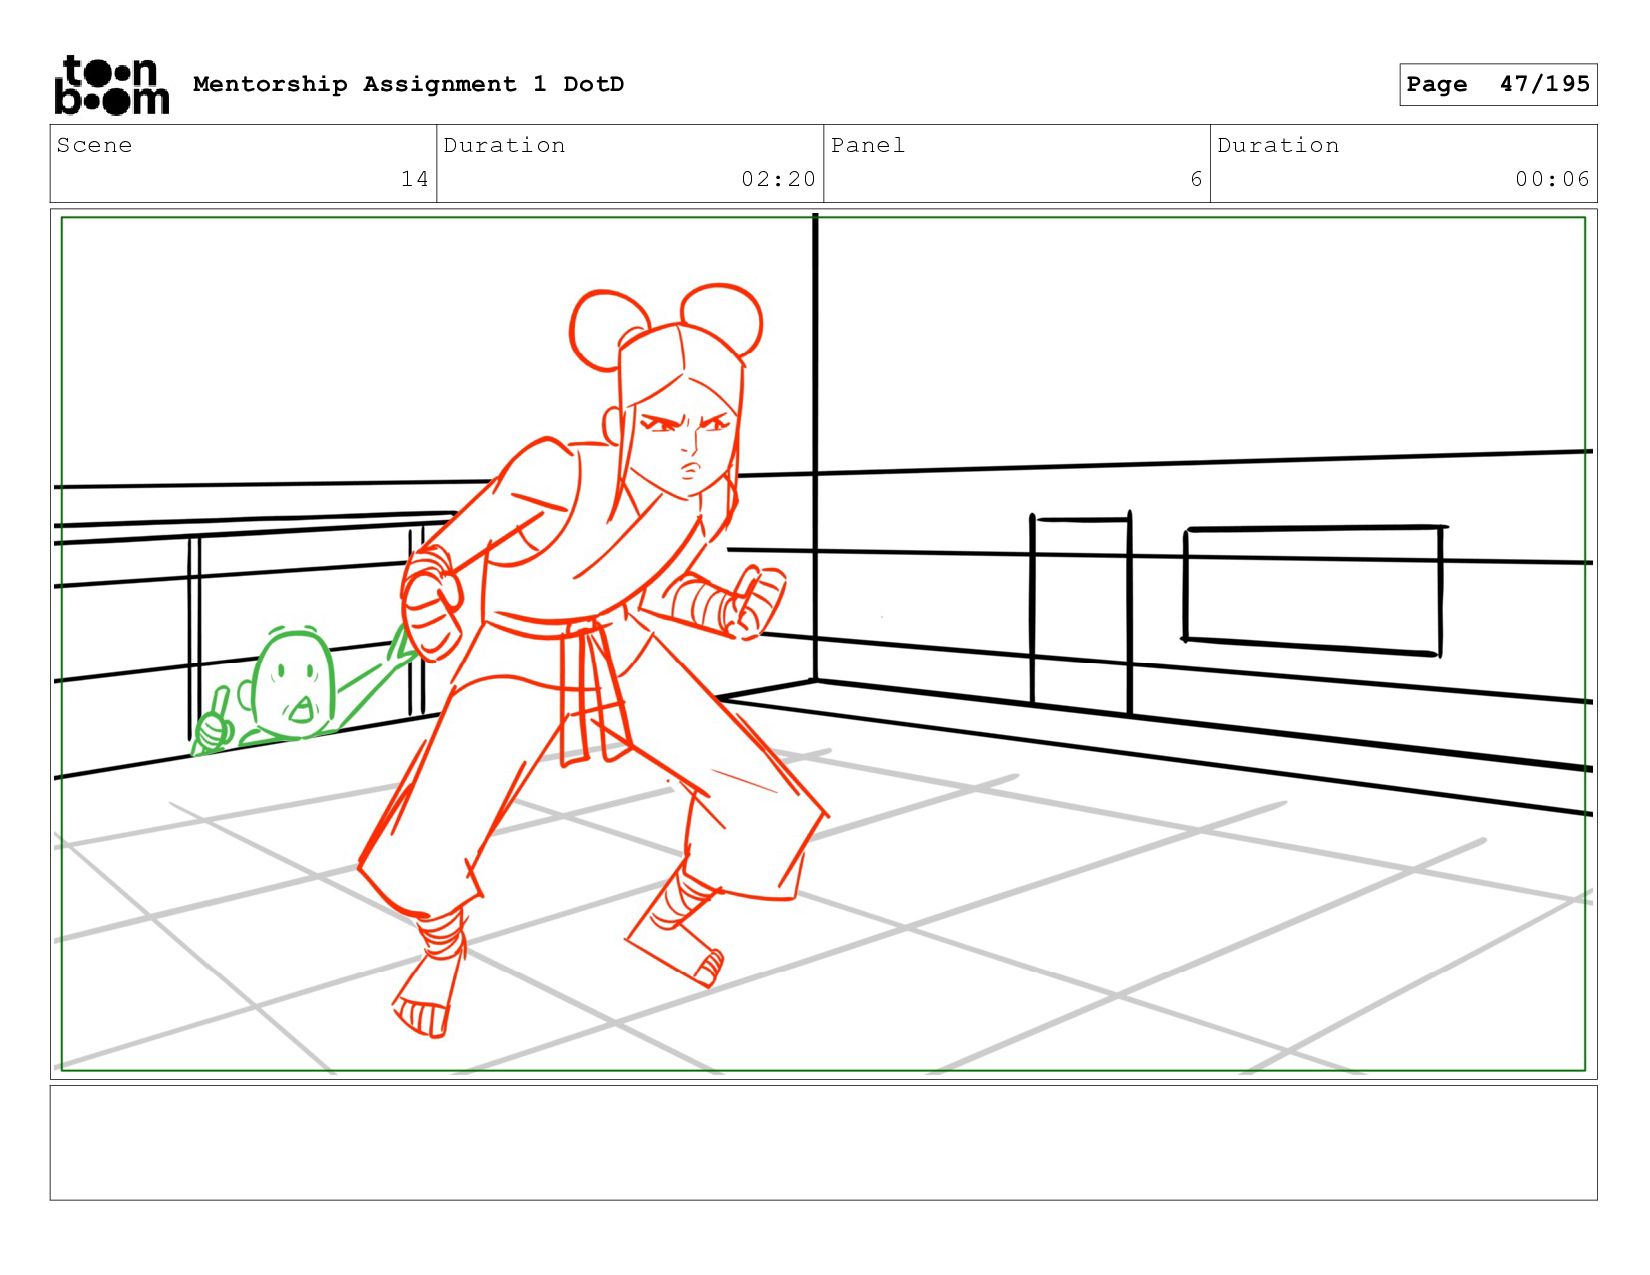
Task: Click the red fighter's left hair bun
Action: pos(605,328)
